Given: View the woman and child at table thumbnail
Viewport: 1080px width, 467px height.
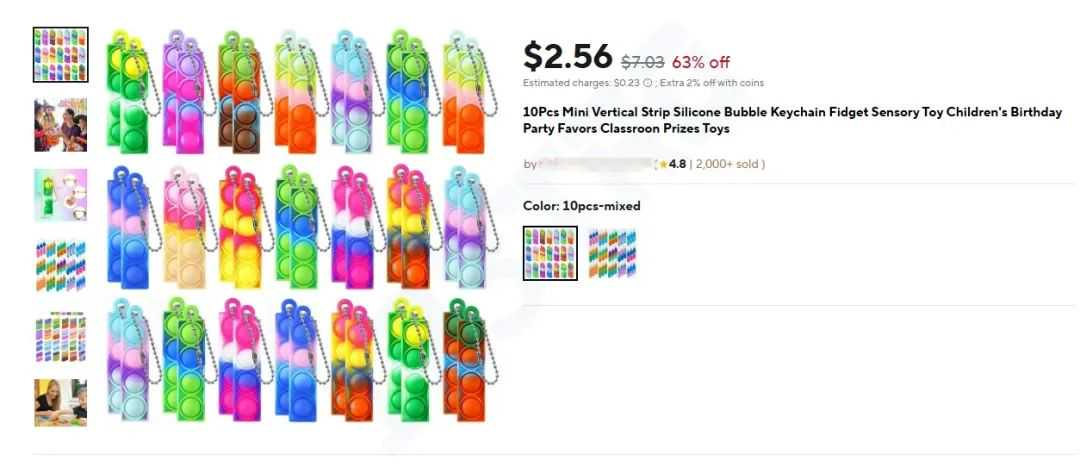Looking at the screenshot, I should point(61,402).
